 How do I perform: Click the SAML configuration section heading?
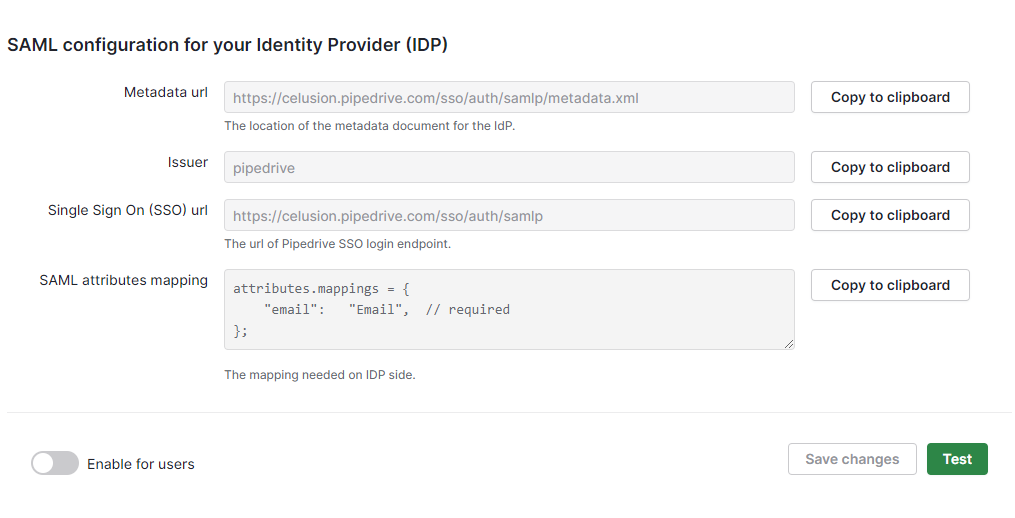[227, 45]
